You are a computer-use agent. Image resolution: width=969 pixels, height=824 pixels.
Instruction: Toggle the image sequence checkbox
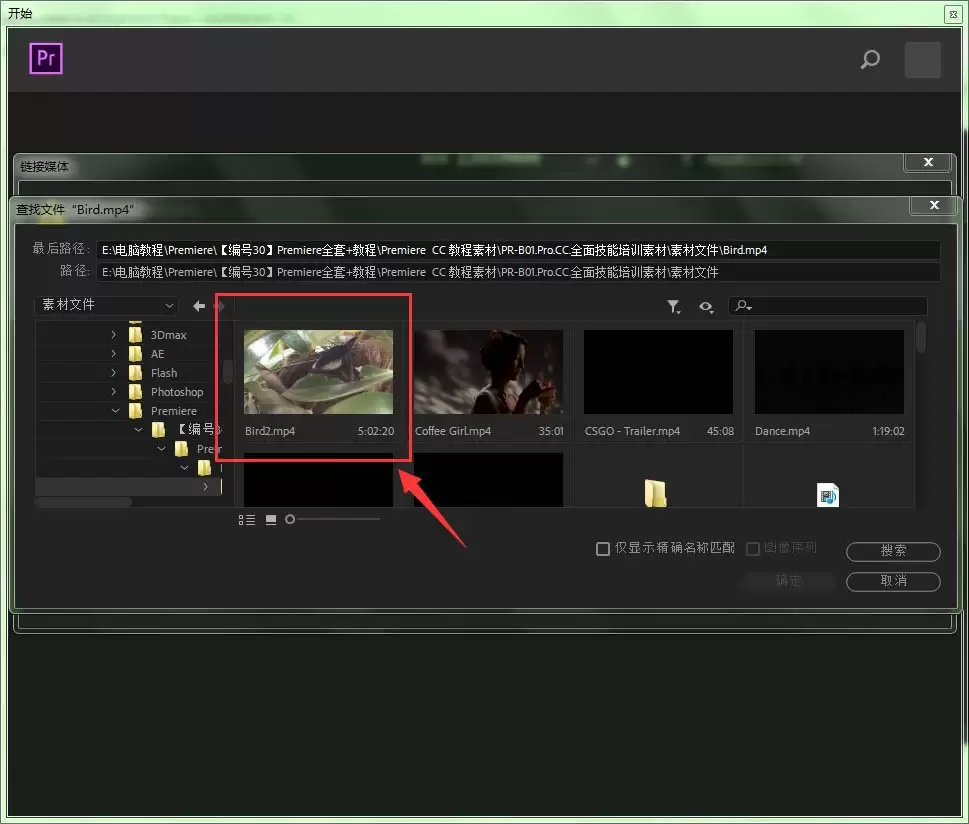coord(753,549)
